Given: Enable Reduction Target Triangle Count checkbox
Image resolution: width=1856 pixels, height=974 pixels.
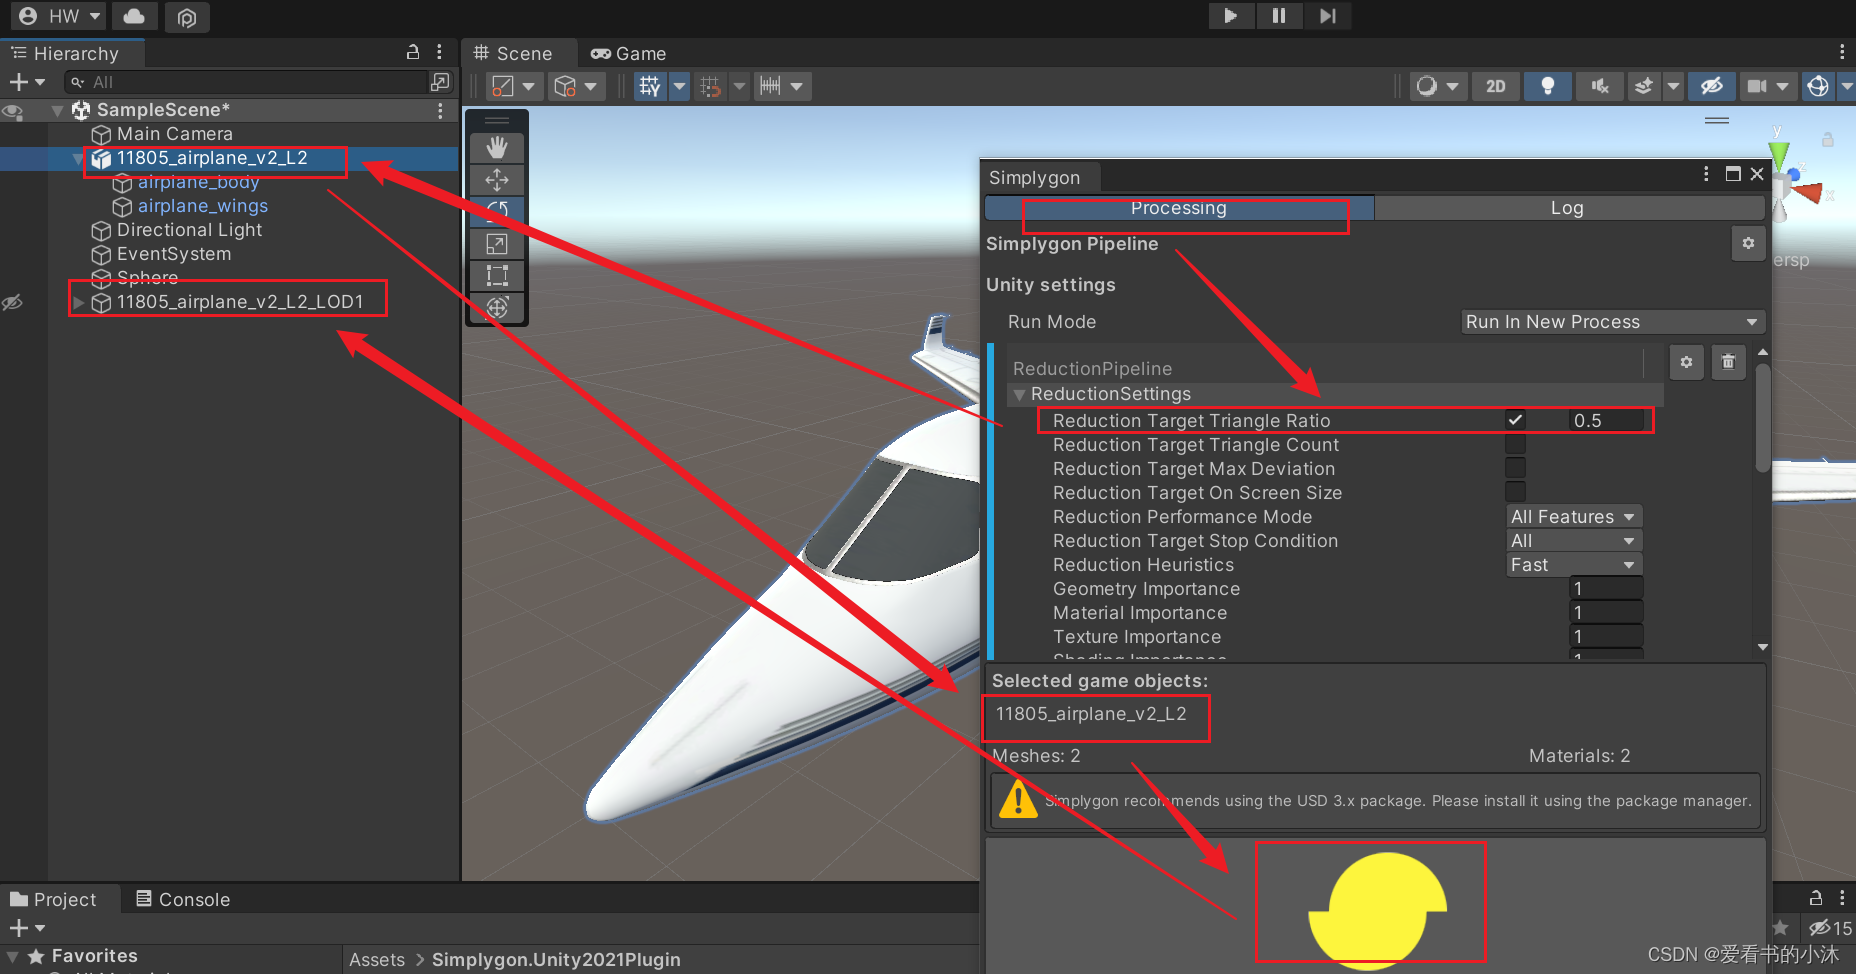Looking at the screenshot, I should [1515, 445].
